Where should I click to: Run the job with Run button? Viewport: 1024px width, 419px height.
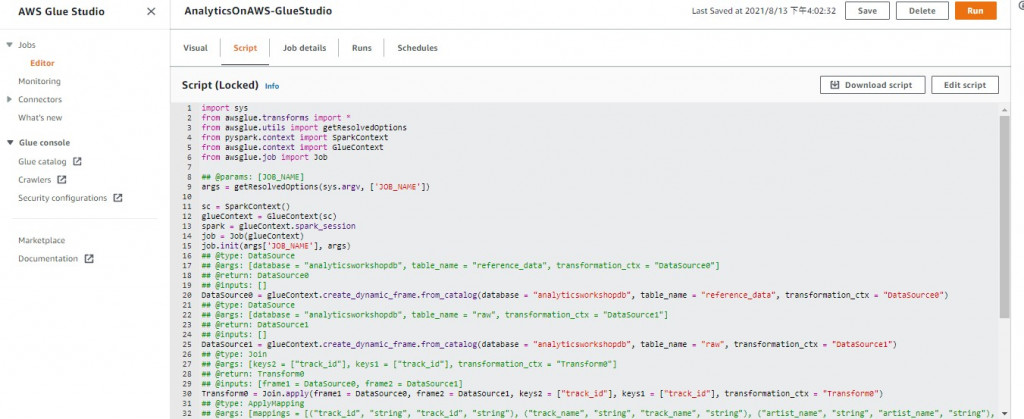point(975,10)
